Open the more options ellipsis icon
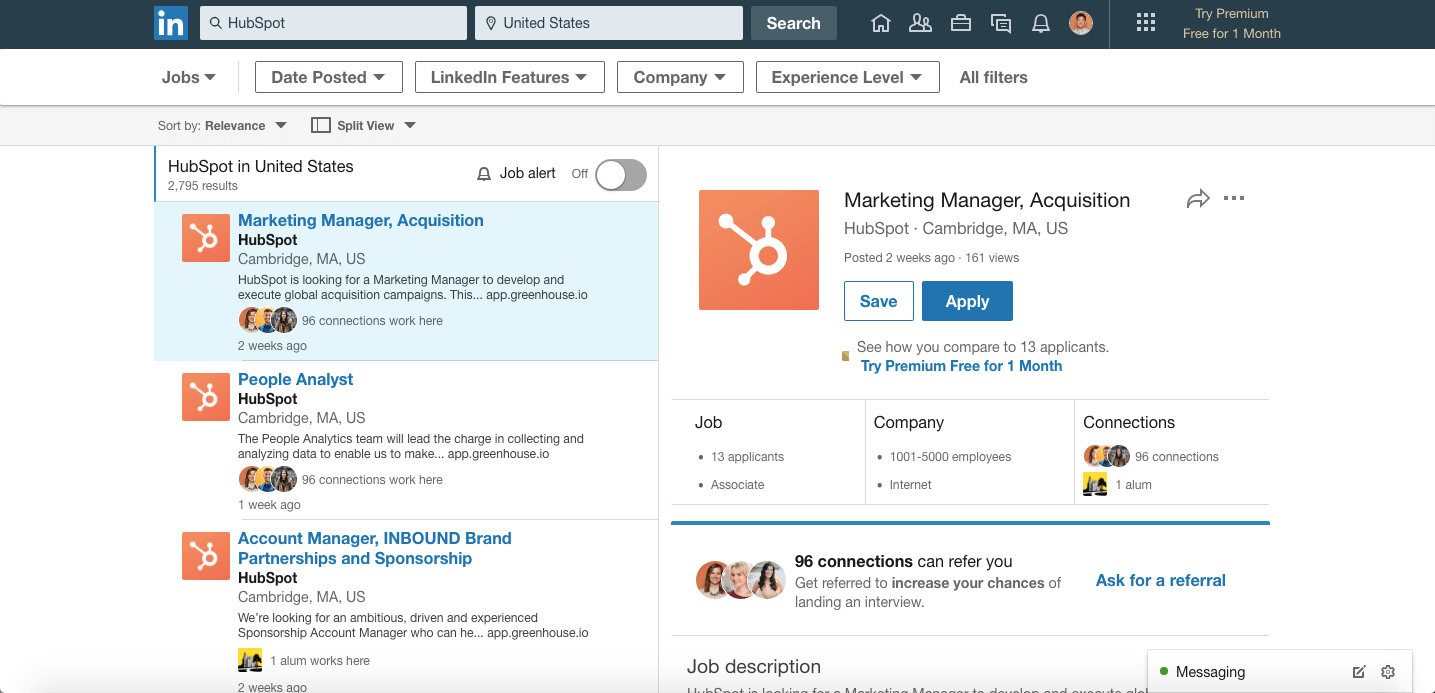 (1234, 198)
